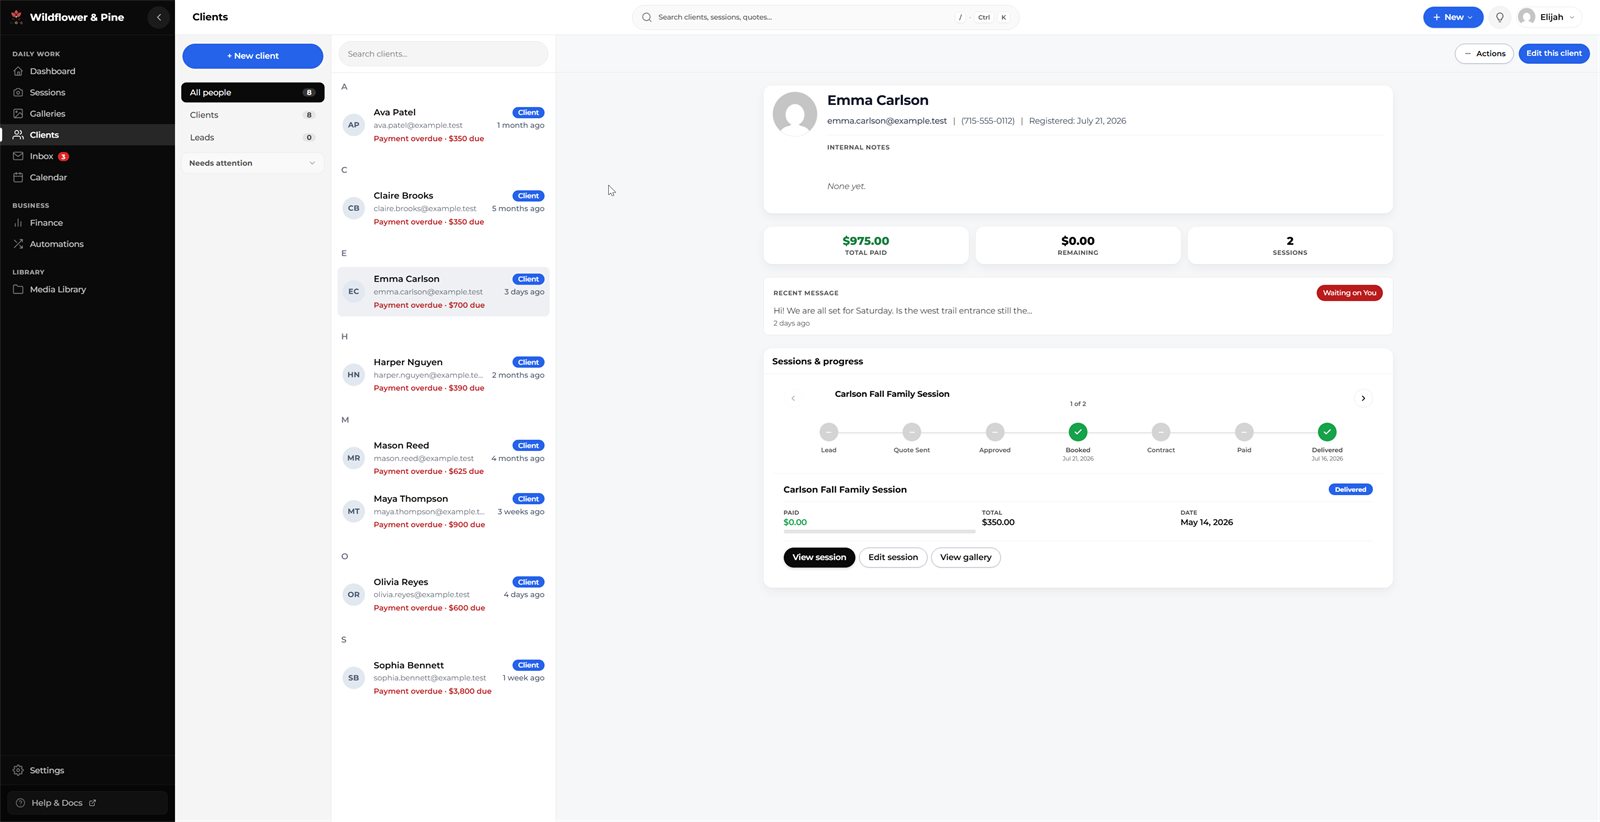Click the + New client button

pyautogui.click(x=253, y=56)
